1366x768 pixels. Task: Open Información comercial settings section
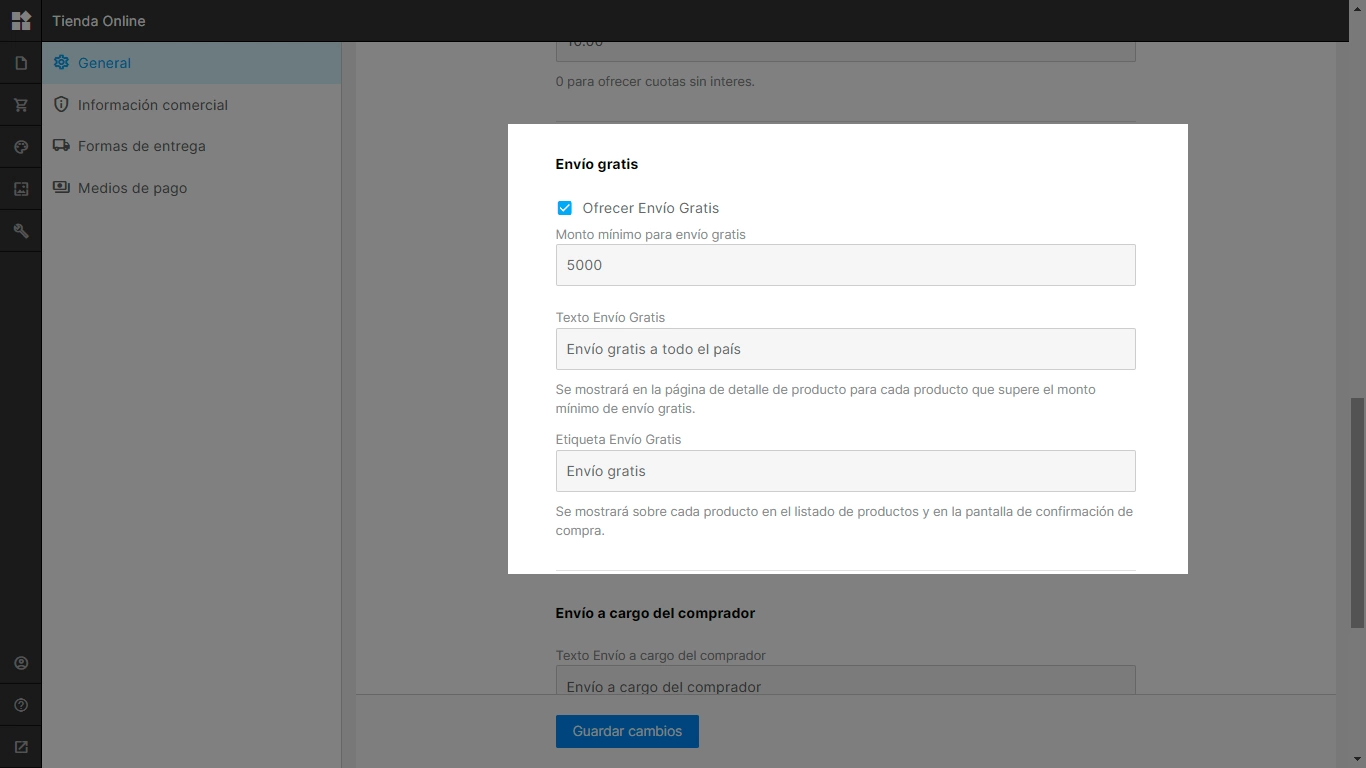pyautogui.click(x=191, y=105)
